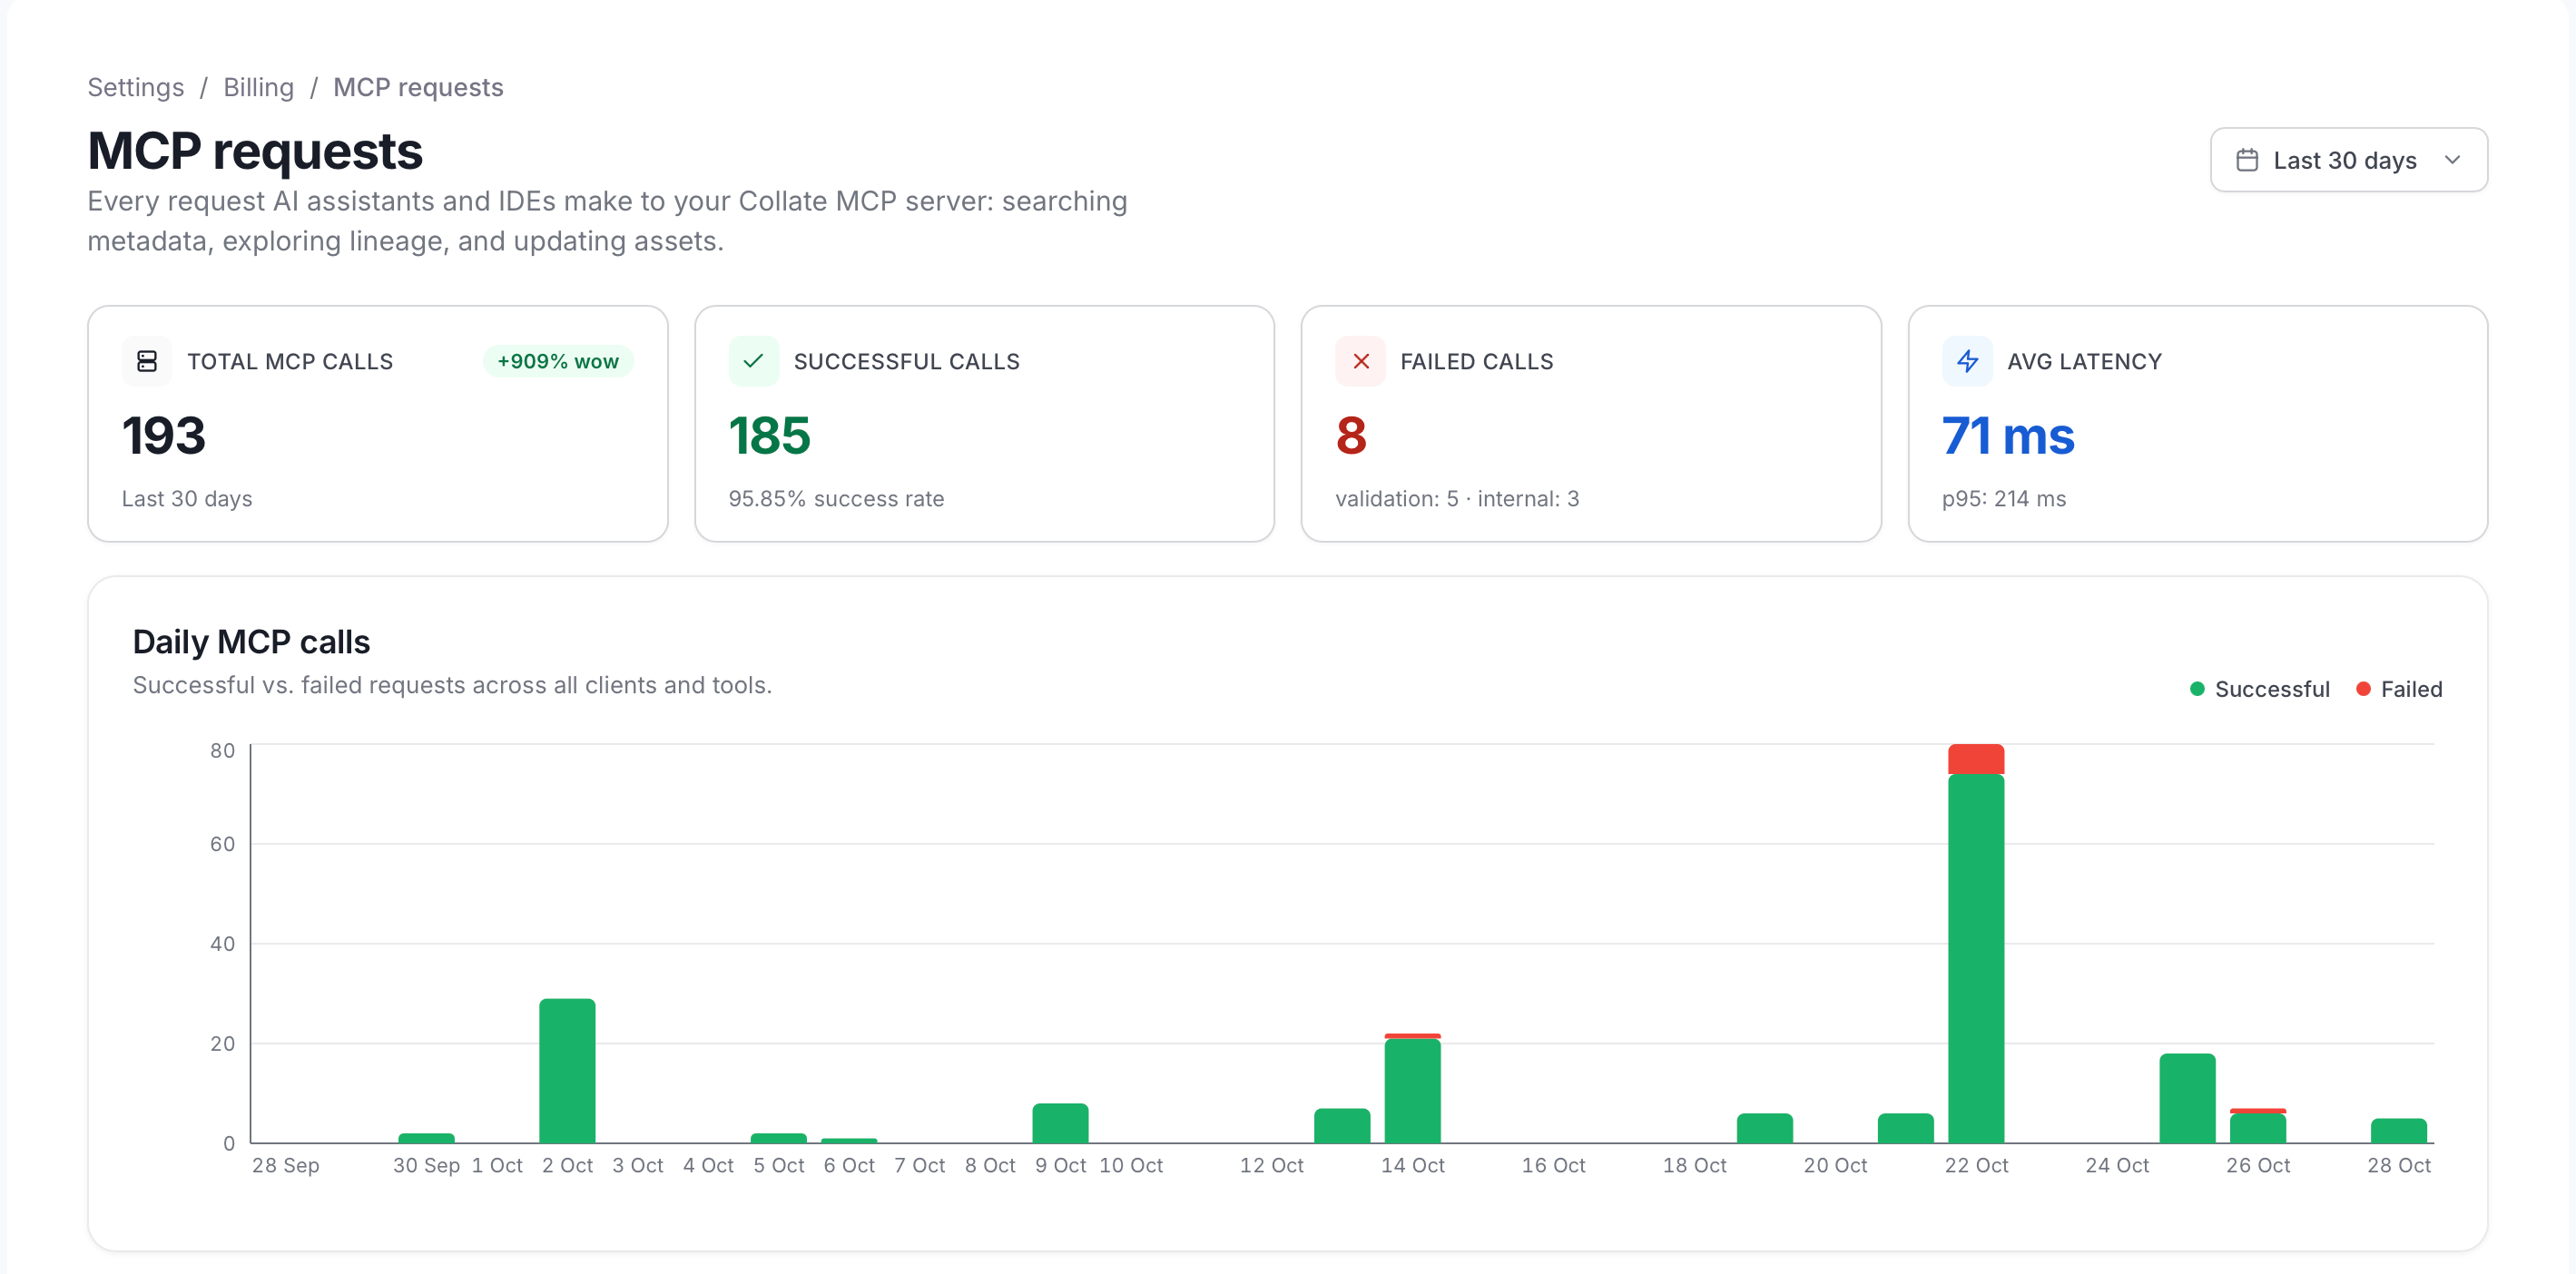Select the tall green bar for 22 Oct
The width and height of the screenshot is (2576, 1274).
click(1976, 958)
